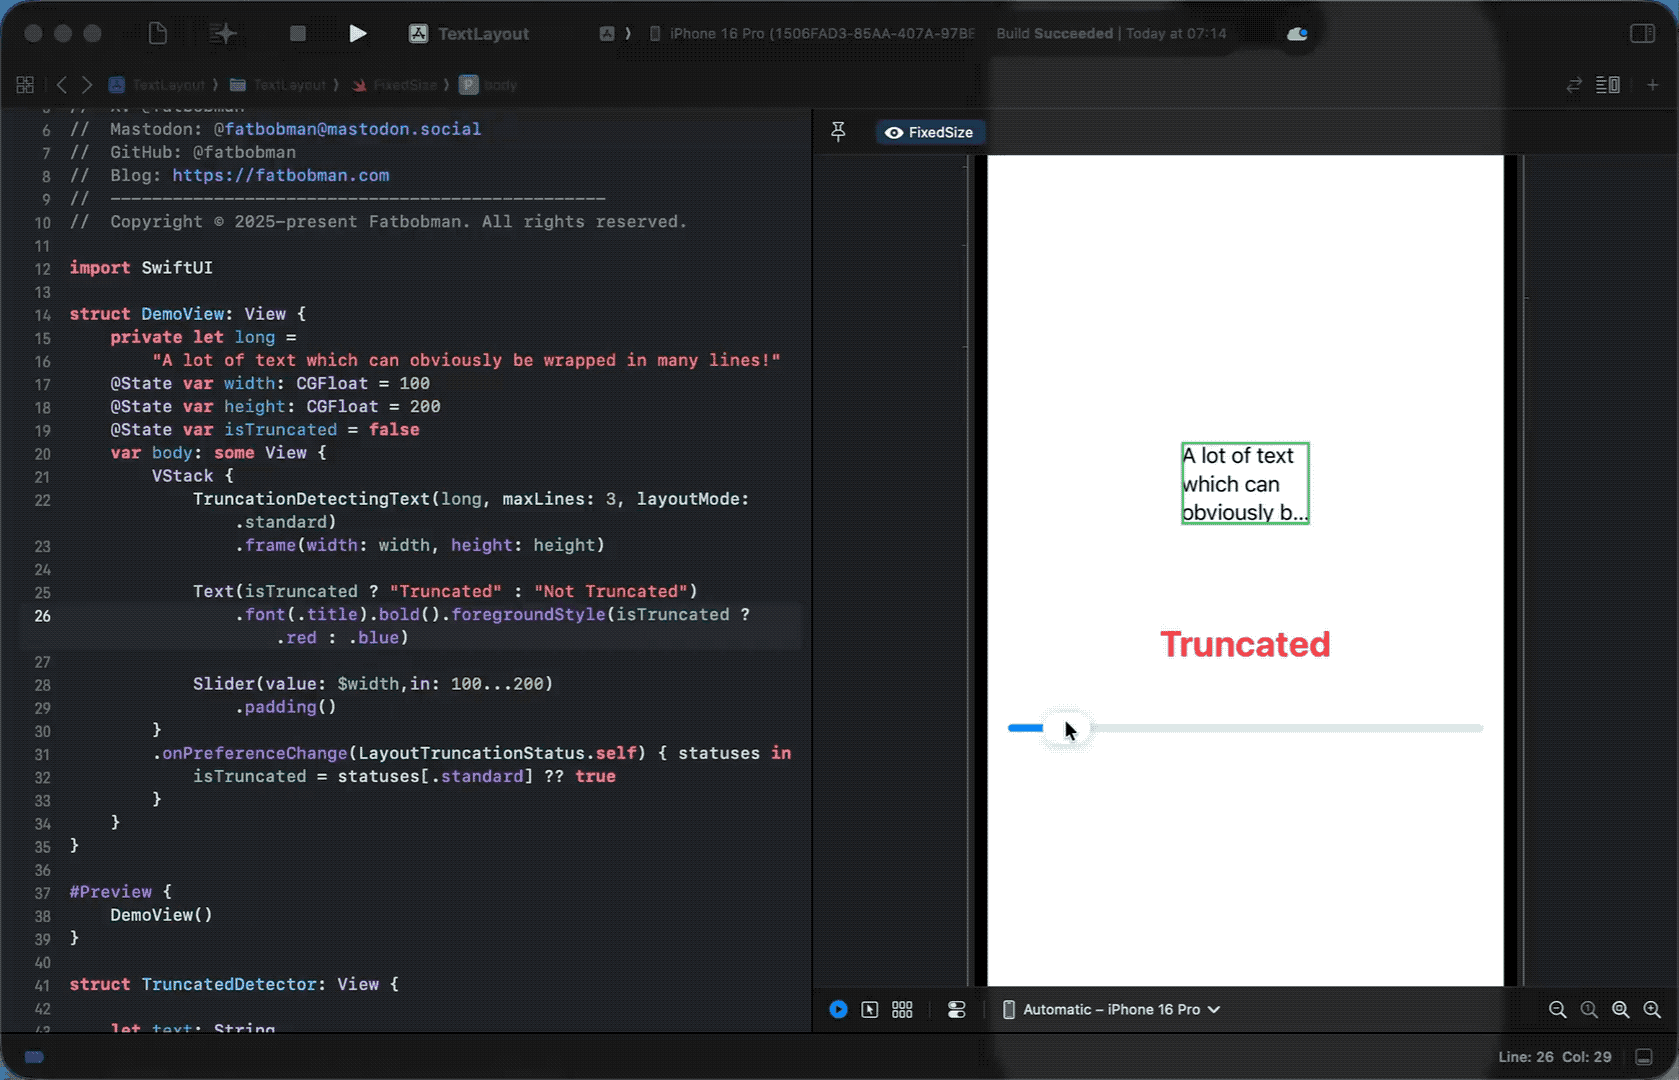
Task: Click the Xcode Cloud status icon
Action: coord(1297,34)
